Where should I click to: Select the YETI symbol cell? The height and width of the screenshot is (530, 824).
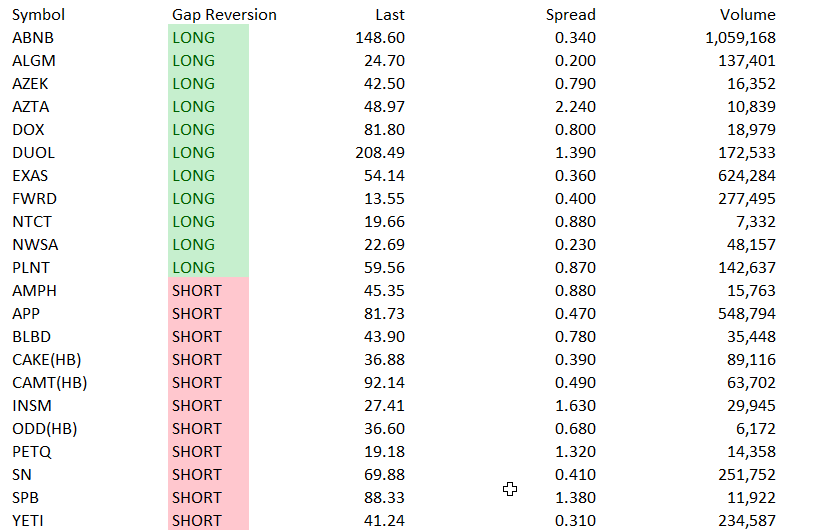pos(28,521)
